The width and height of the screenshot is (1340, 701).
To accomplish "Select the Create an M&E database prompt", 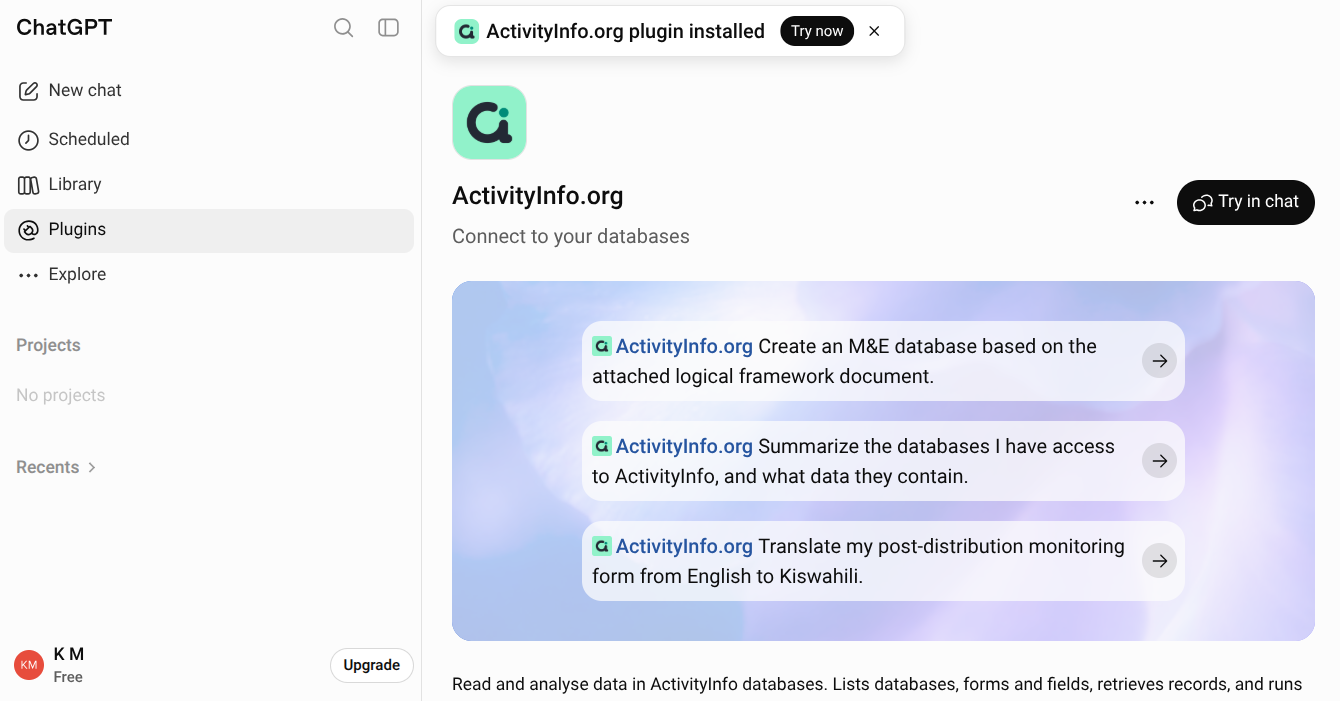I will point(883,361).
